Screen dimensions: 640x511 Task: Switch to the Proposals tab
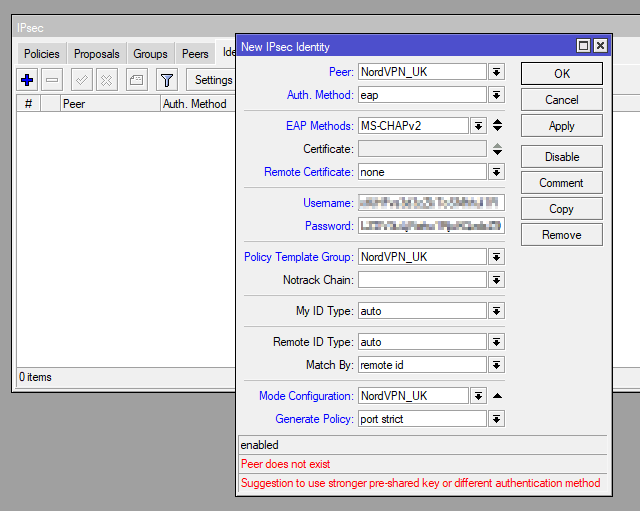97,53
